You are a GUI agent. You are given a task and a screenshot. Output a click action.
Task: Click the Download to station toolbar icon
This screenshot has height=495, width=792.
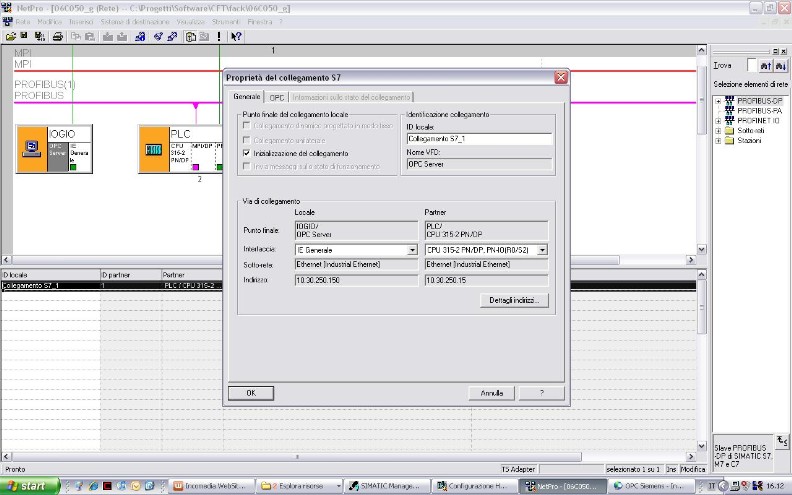click(108, 36)
